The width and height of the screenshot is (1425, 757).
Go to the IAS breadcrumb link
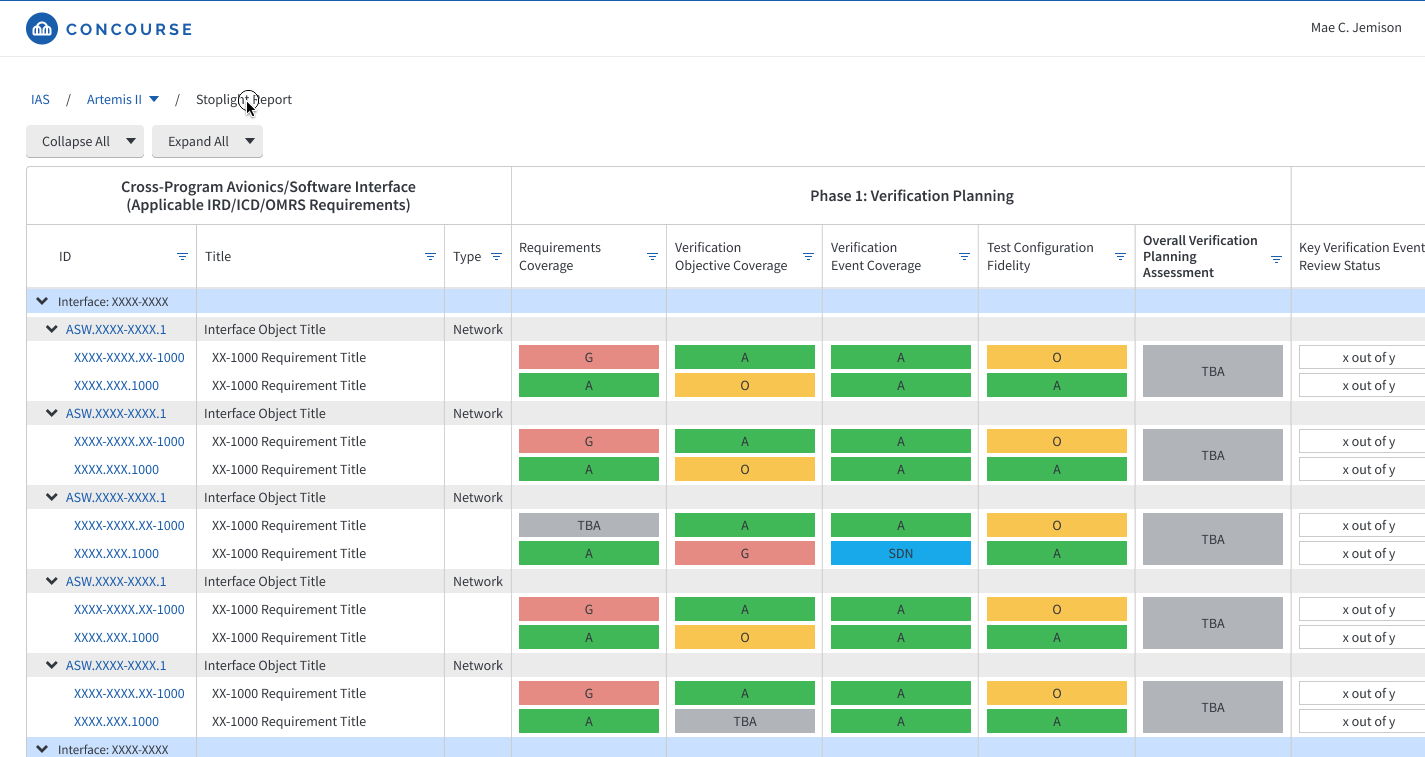click(40, 99)
